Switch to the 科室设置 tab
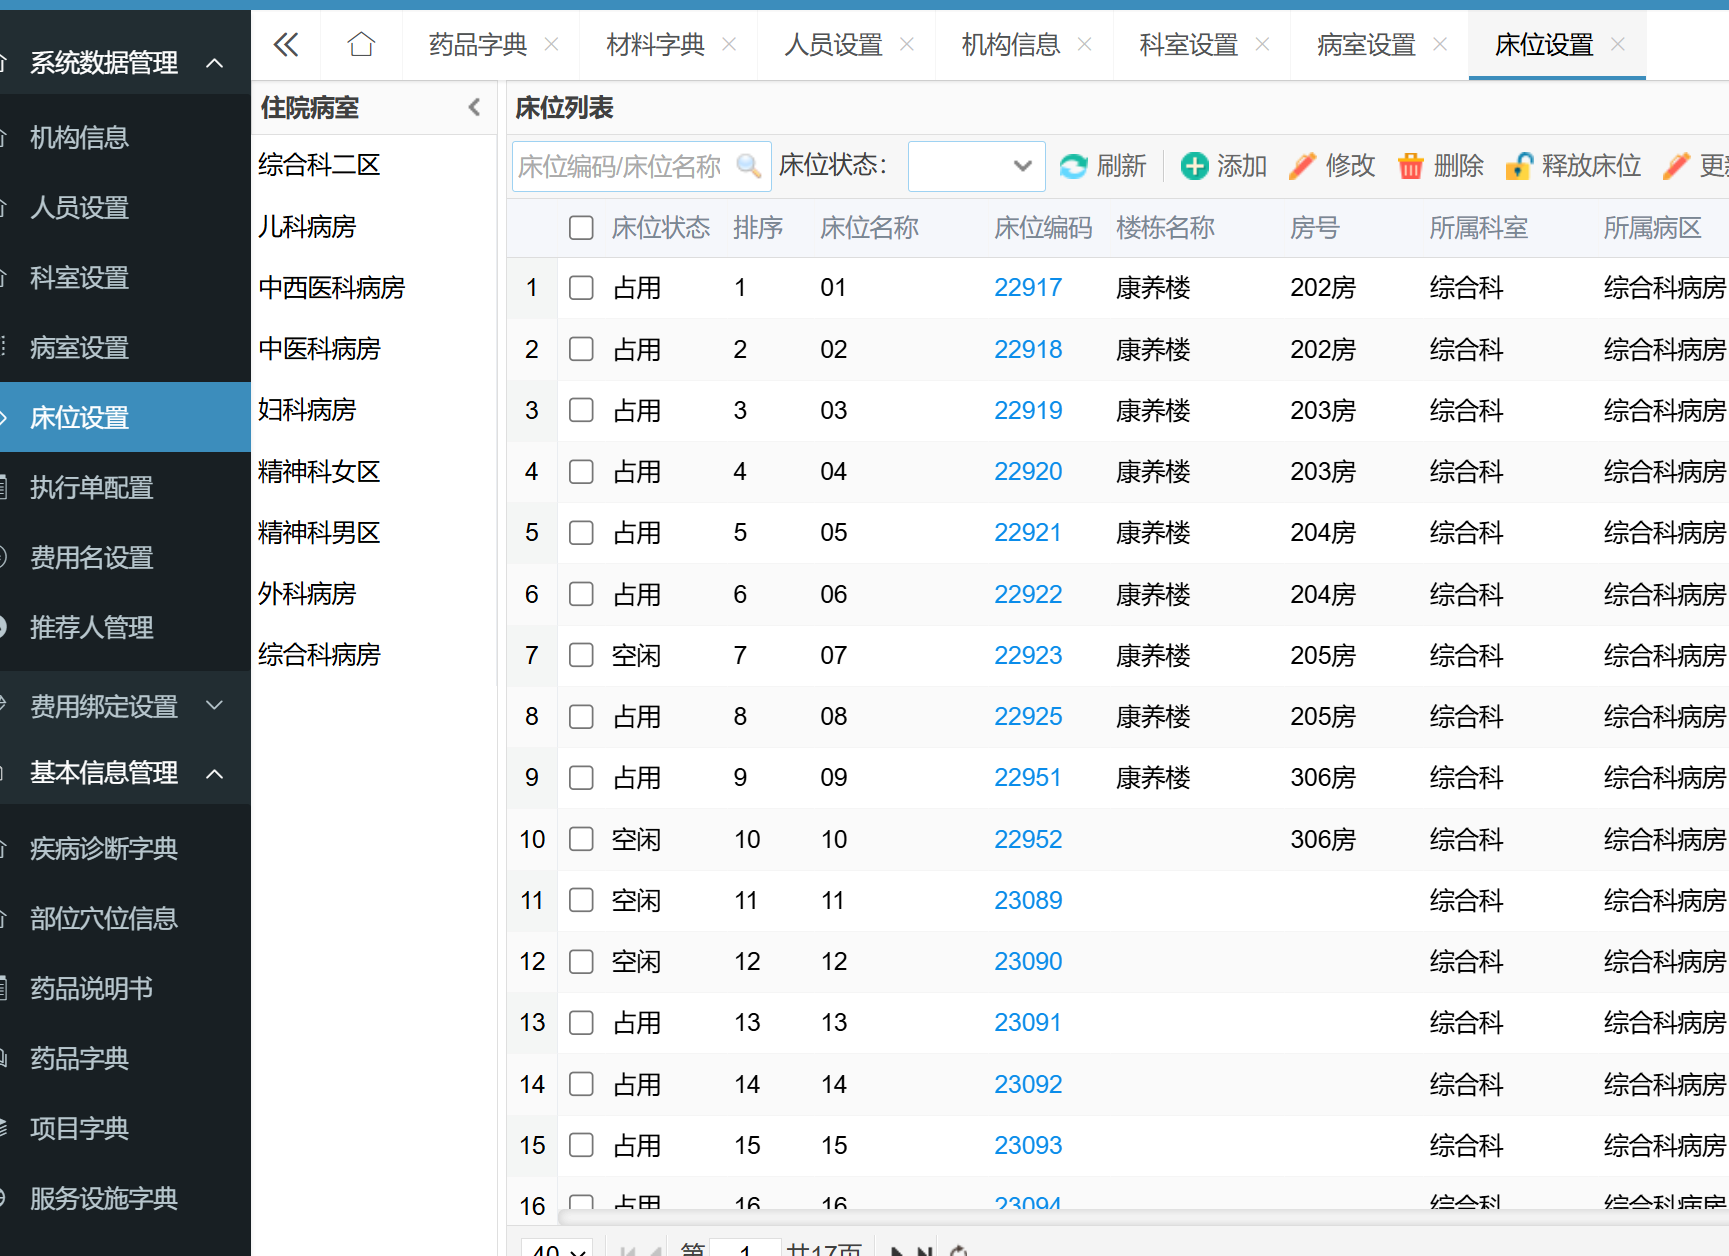This screenshot has height=1256, width=1729. [1188, 45]
